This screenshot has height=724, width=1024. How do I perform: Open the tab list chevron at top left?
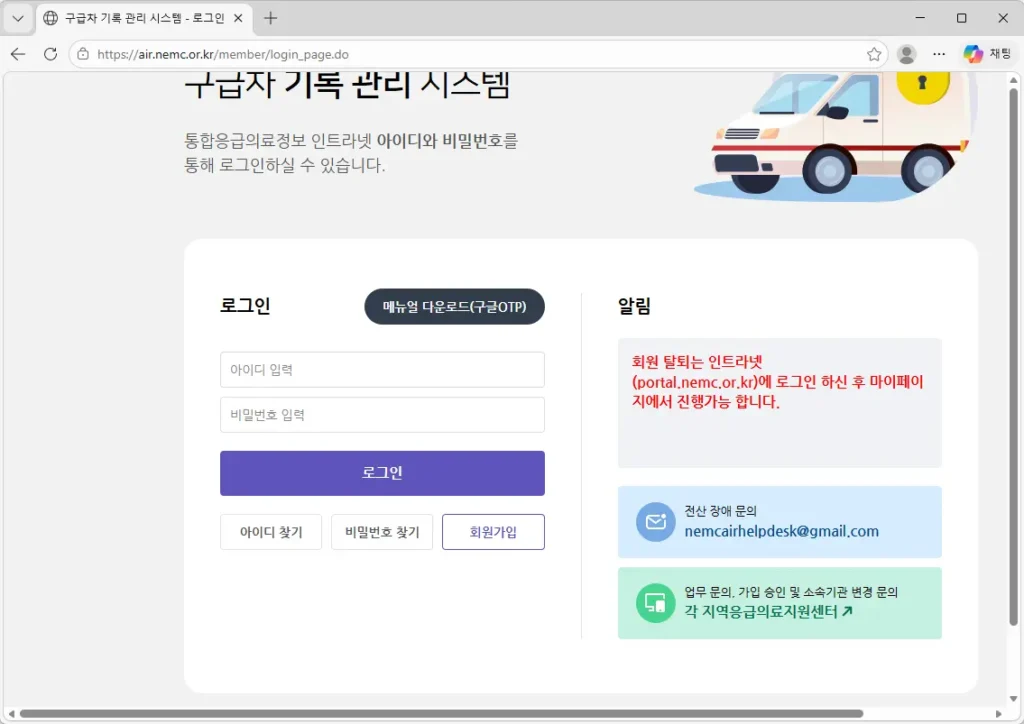click(x=16, y=17)
